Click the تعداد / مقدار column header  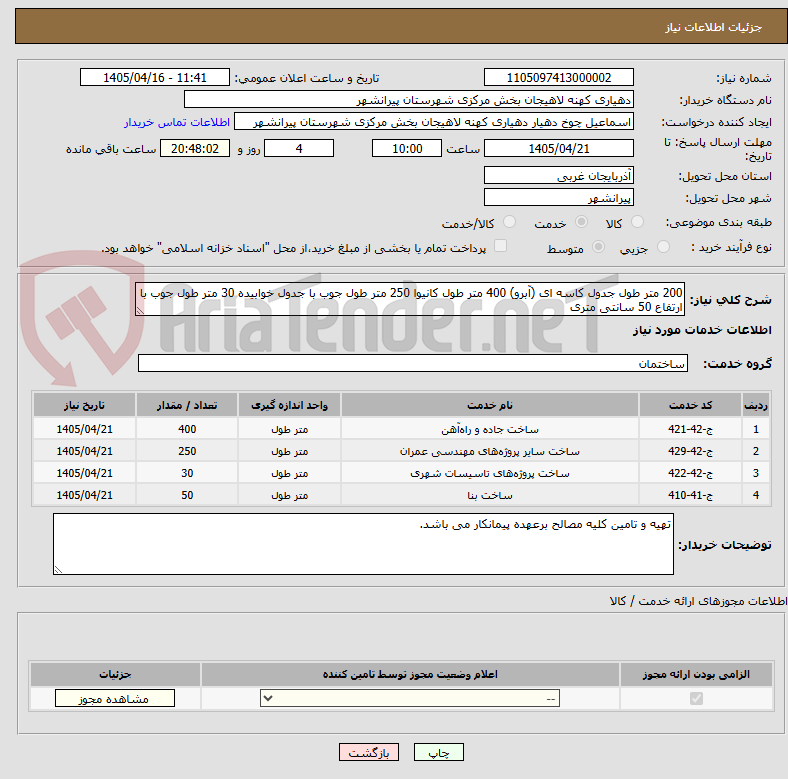[x=187, y=405]
